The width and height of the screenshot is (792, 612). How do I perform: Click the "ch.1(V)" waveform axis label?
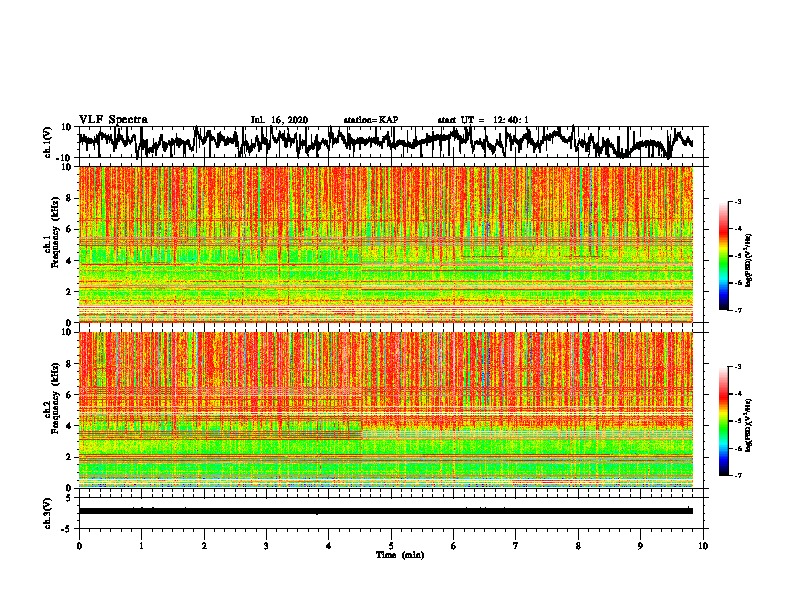[48, 142]
